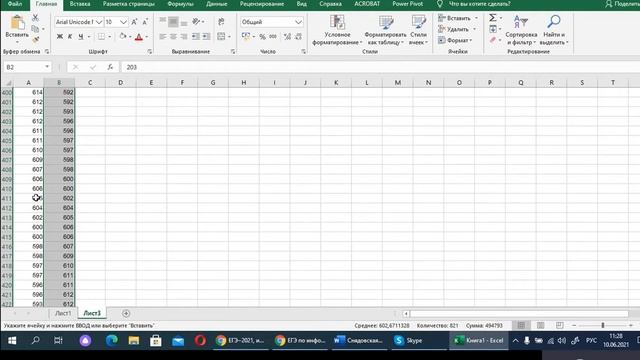Toggle Align Left

[x=162, y=37]
